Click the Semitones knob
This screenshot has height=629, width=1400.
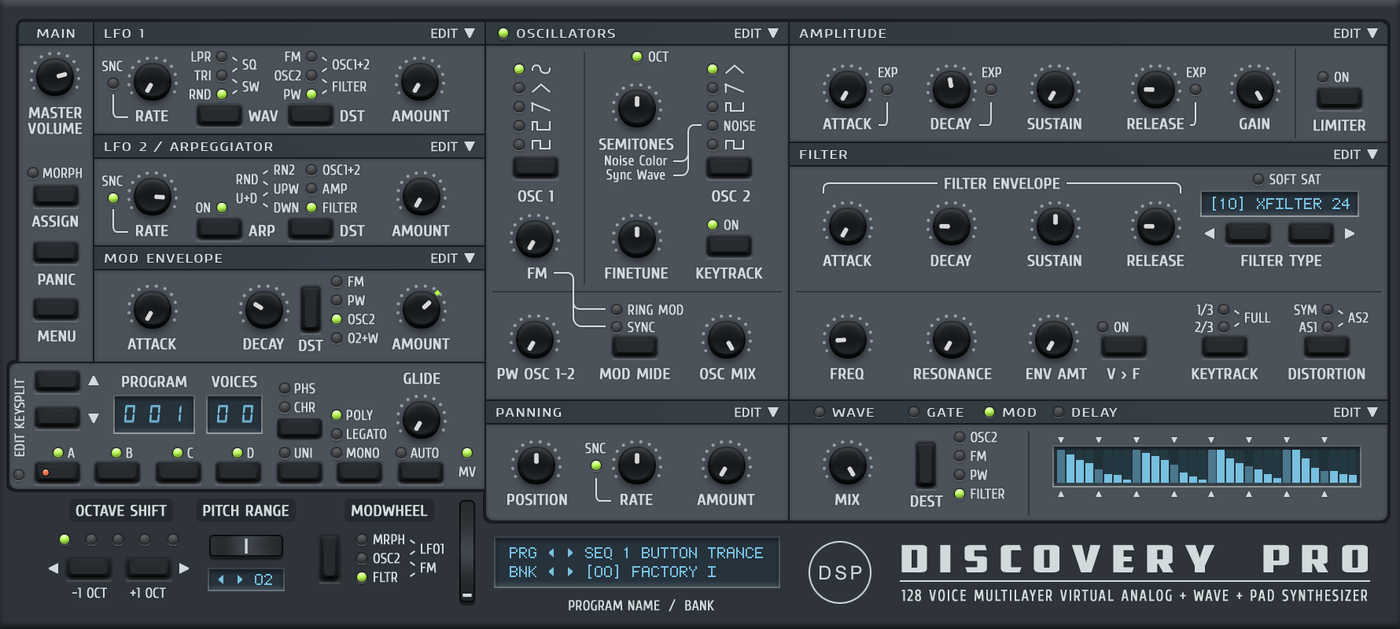[x=636, y=106]
